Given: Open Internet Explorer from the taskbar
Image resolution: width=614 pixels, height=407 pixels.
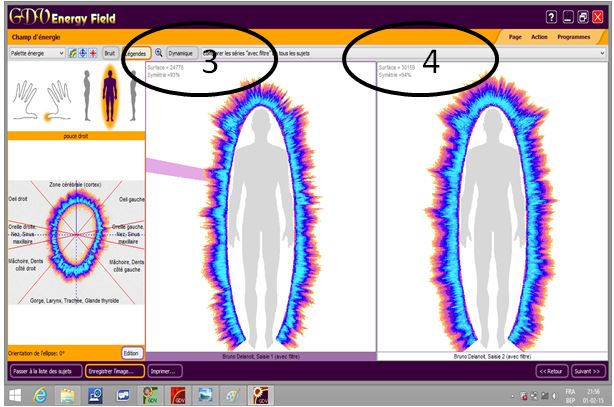Looking at the screenshot, I should click(x=40, y=395).
